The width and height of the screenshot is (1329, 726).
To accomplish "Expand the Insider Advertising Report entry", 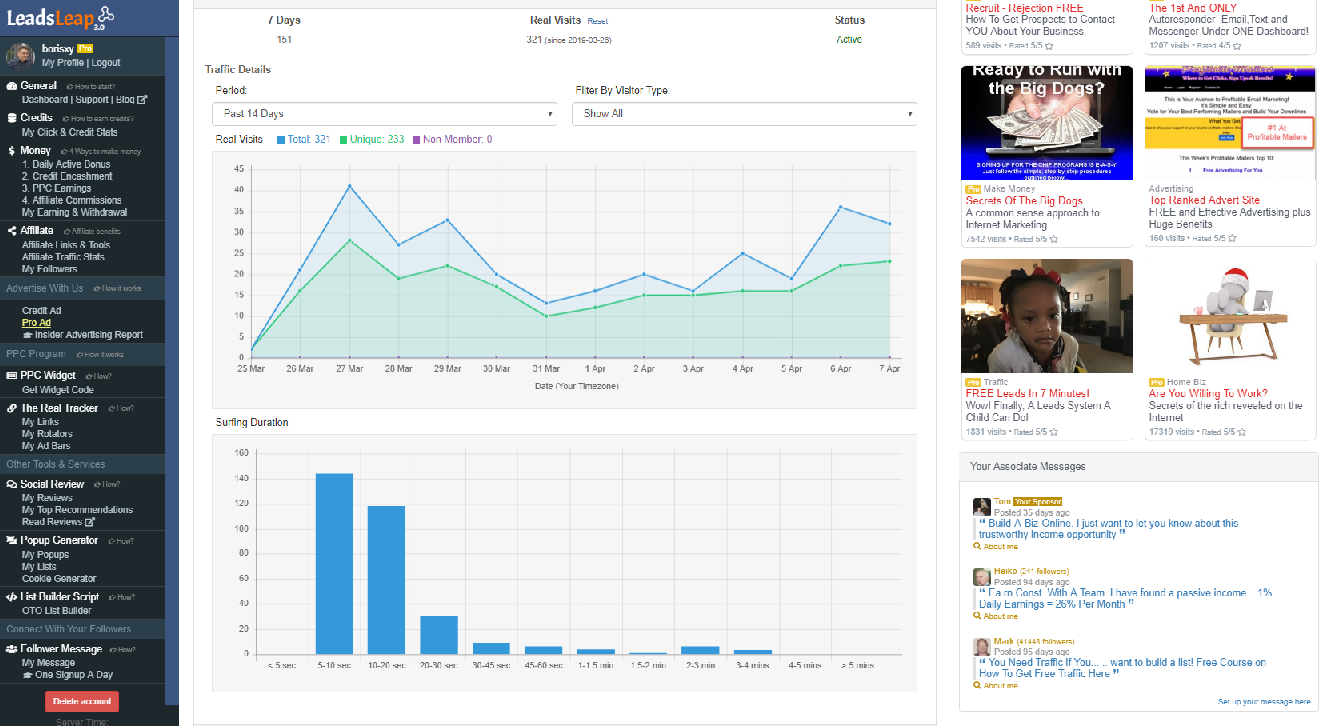I will (x=79, y=335).
